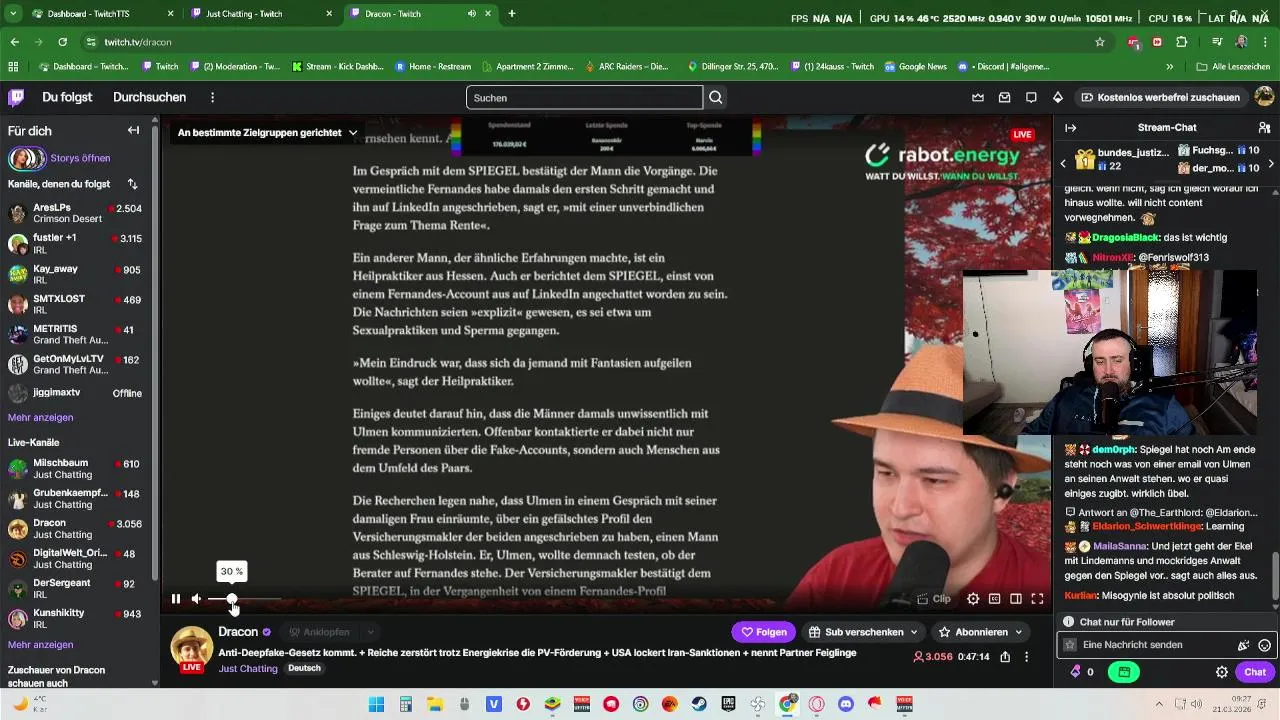Collapse the Für dich sidebar
This screenshot has height=720, width=1280.
(x=133, y=130)
